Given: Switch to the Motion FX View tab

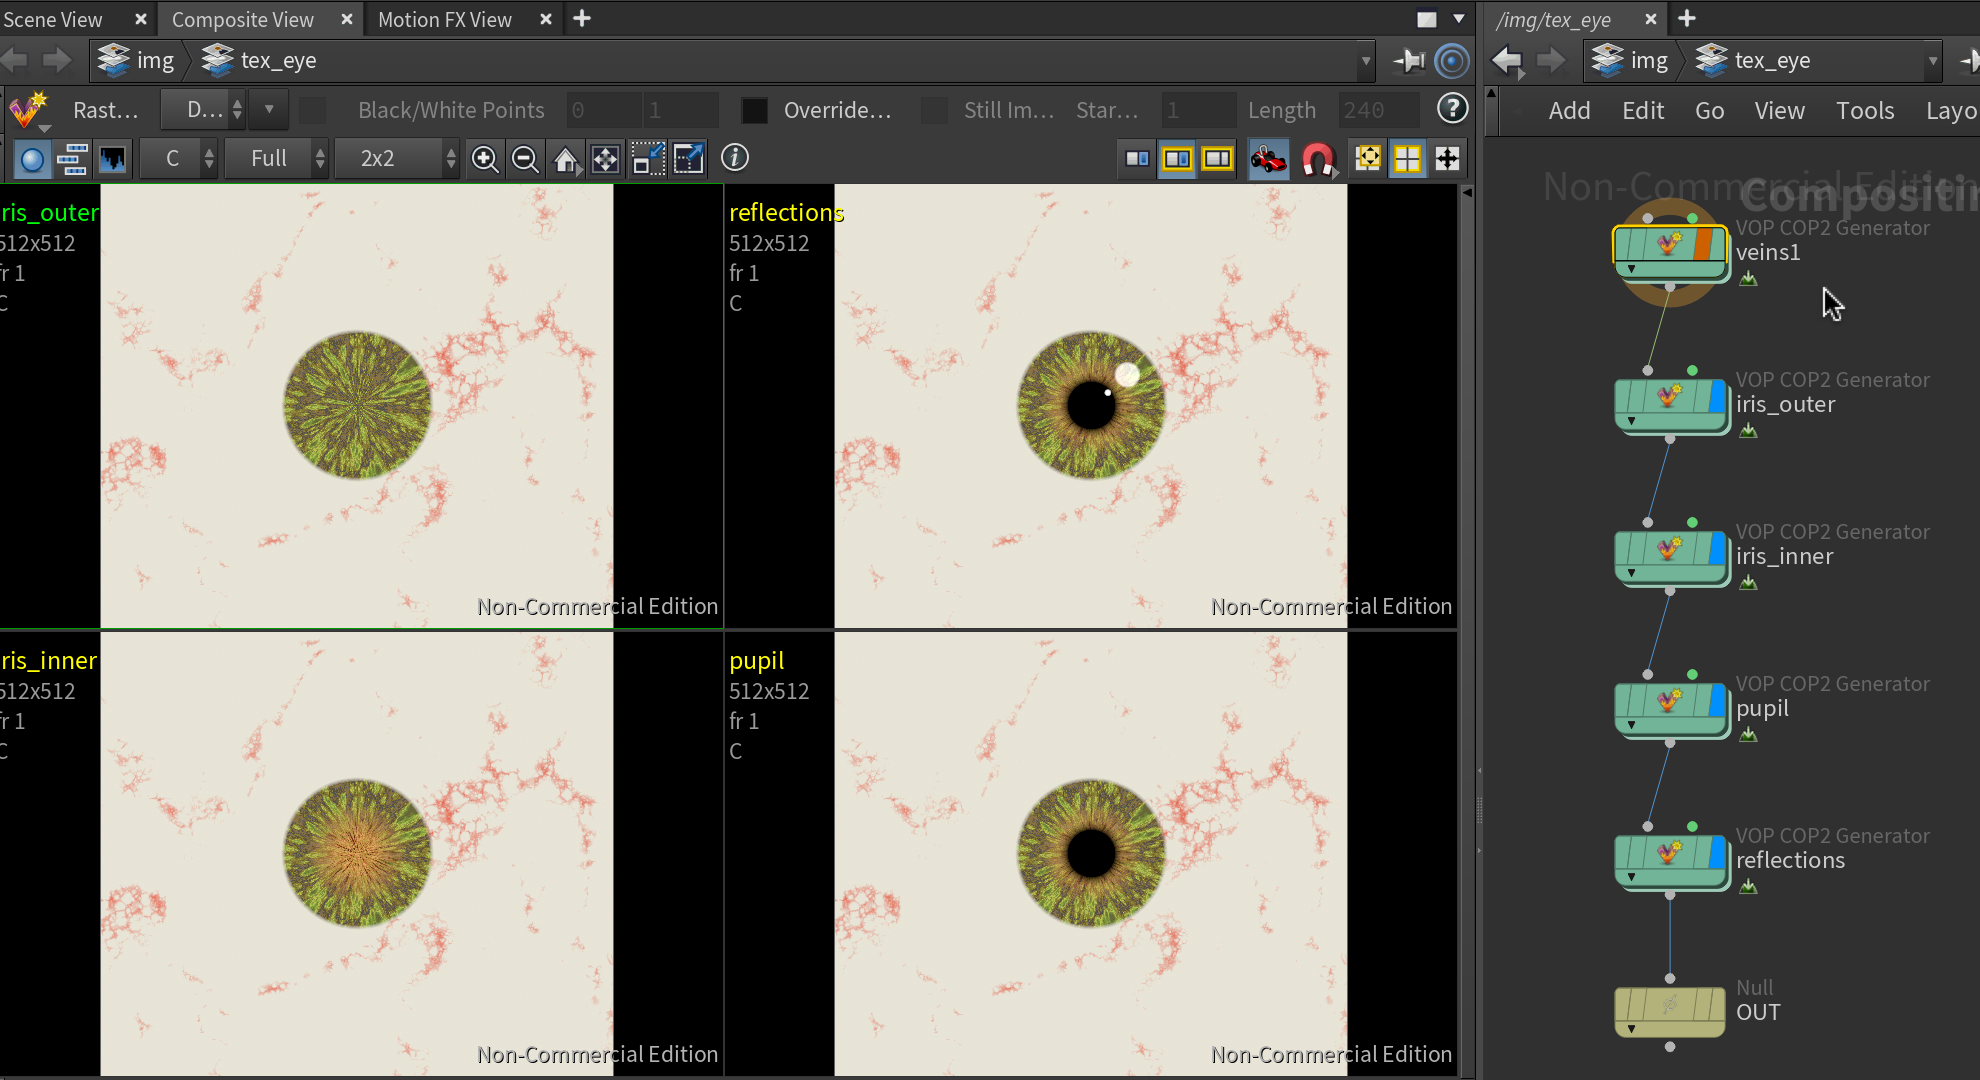Looking at the screenshot, I should tap(445, 19).
